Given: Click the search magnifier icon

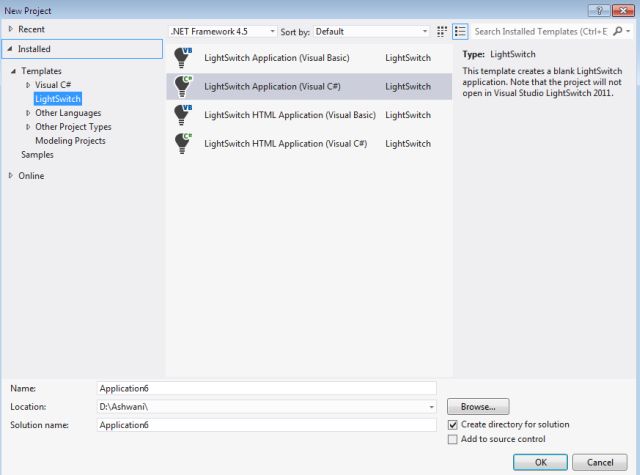Looking at the screenshot, I should (618, 31).
